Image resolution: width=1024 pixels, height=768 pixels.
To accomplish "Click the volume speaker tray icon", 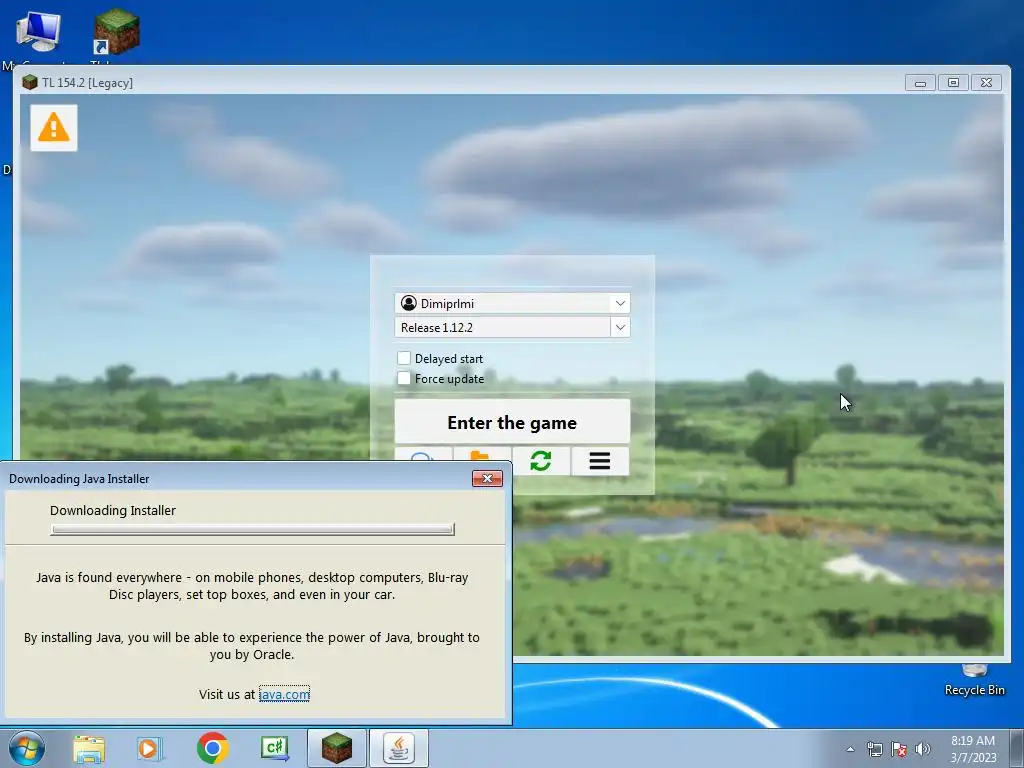I will pos(922,749).
